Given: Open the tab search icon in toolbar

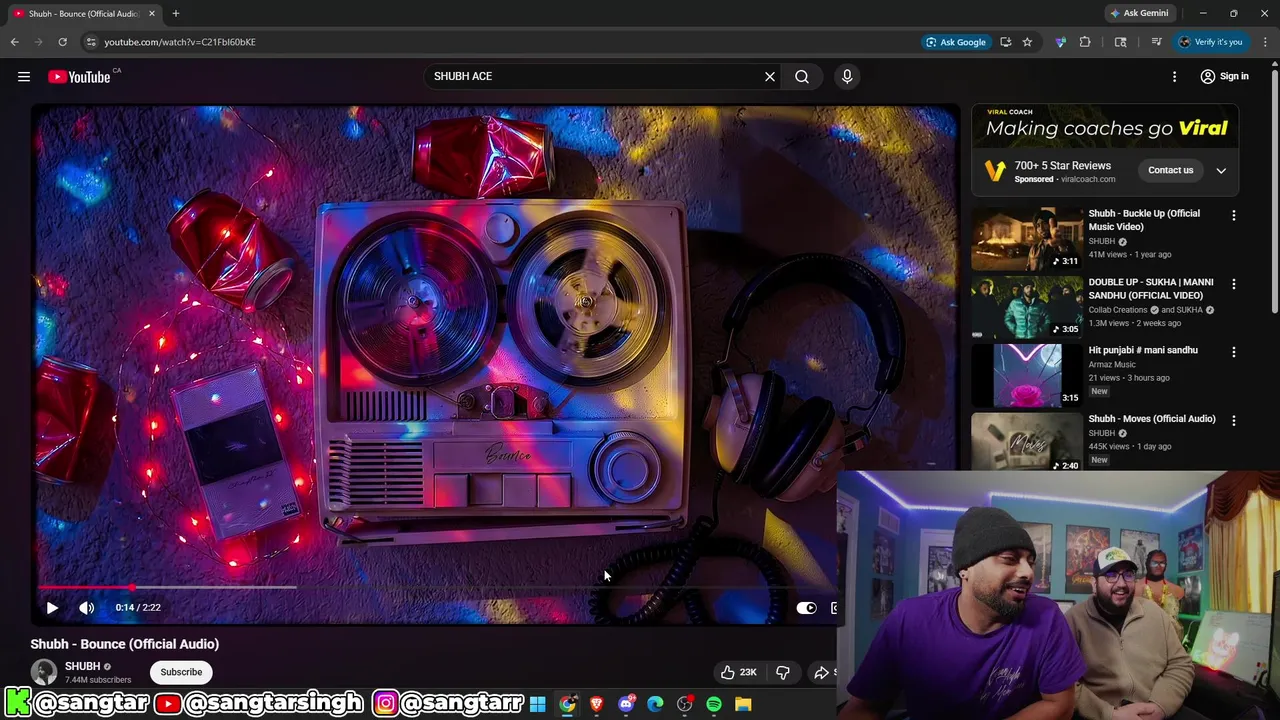Looking at the screenshot, I should [x=1120, y=42].
